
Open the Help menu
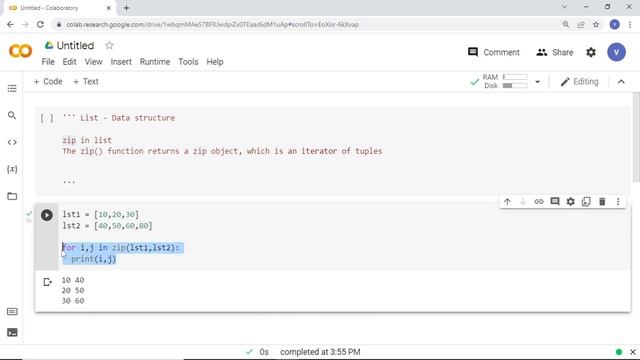tap(215, 62)
